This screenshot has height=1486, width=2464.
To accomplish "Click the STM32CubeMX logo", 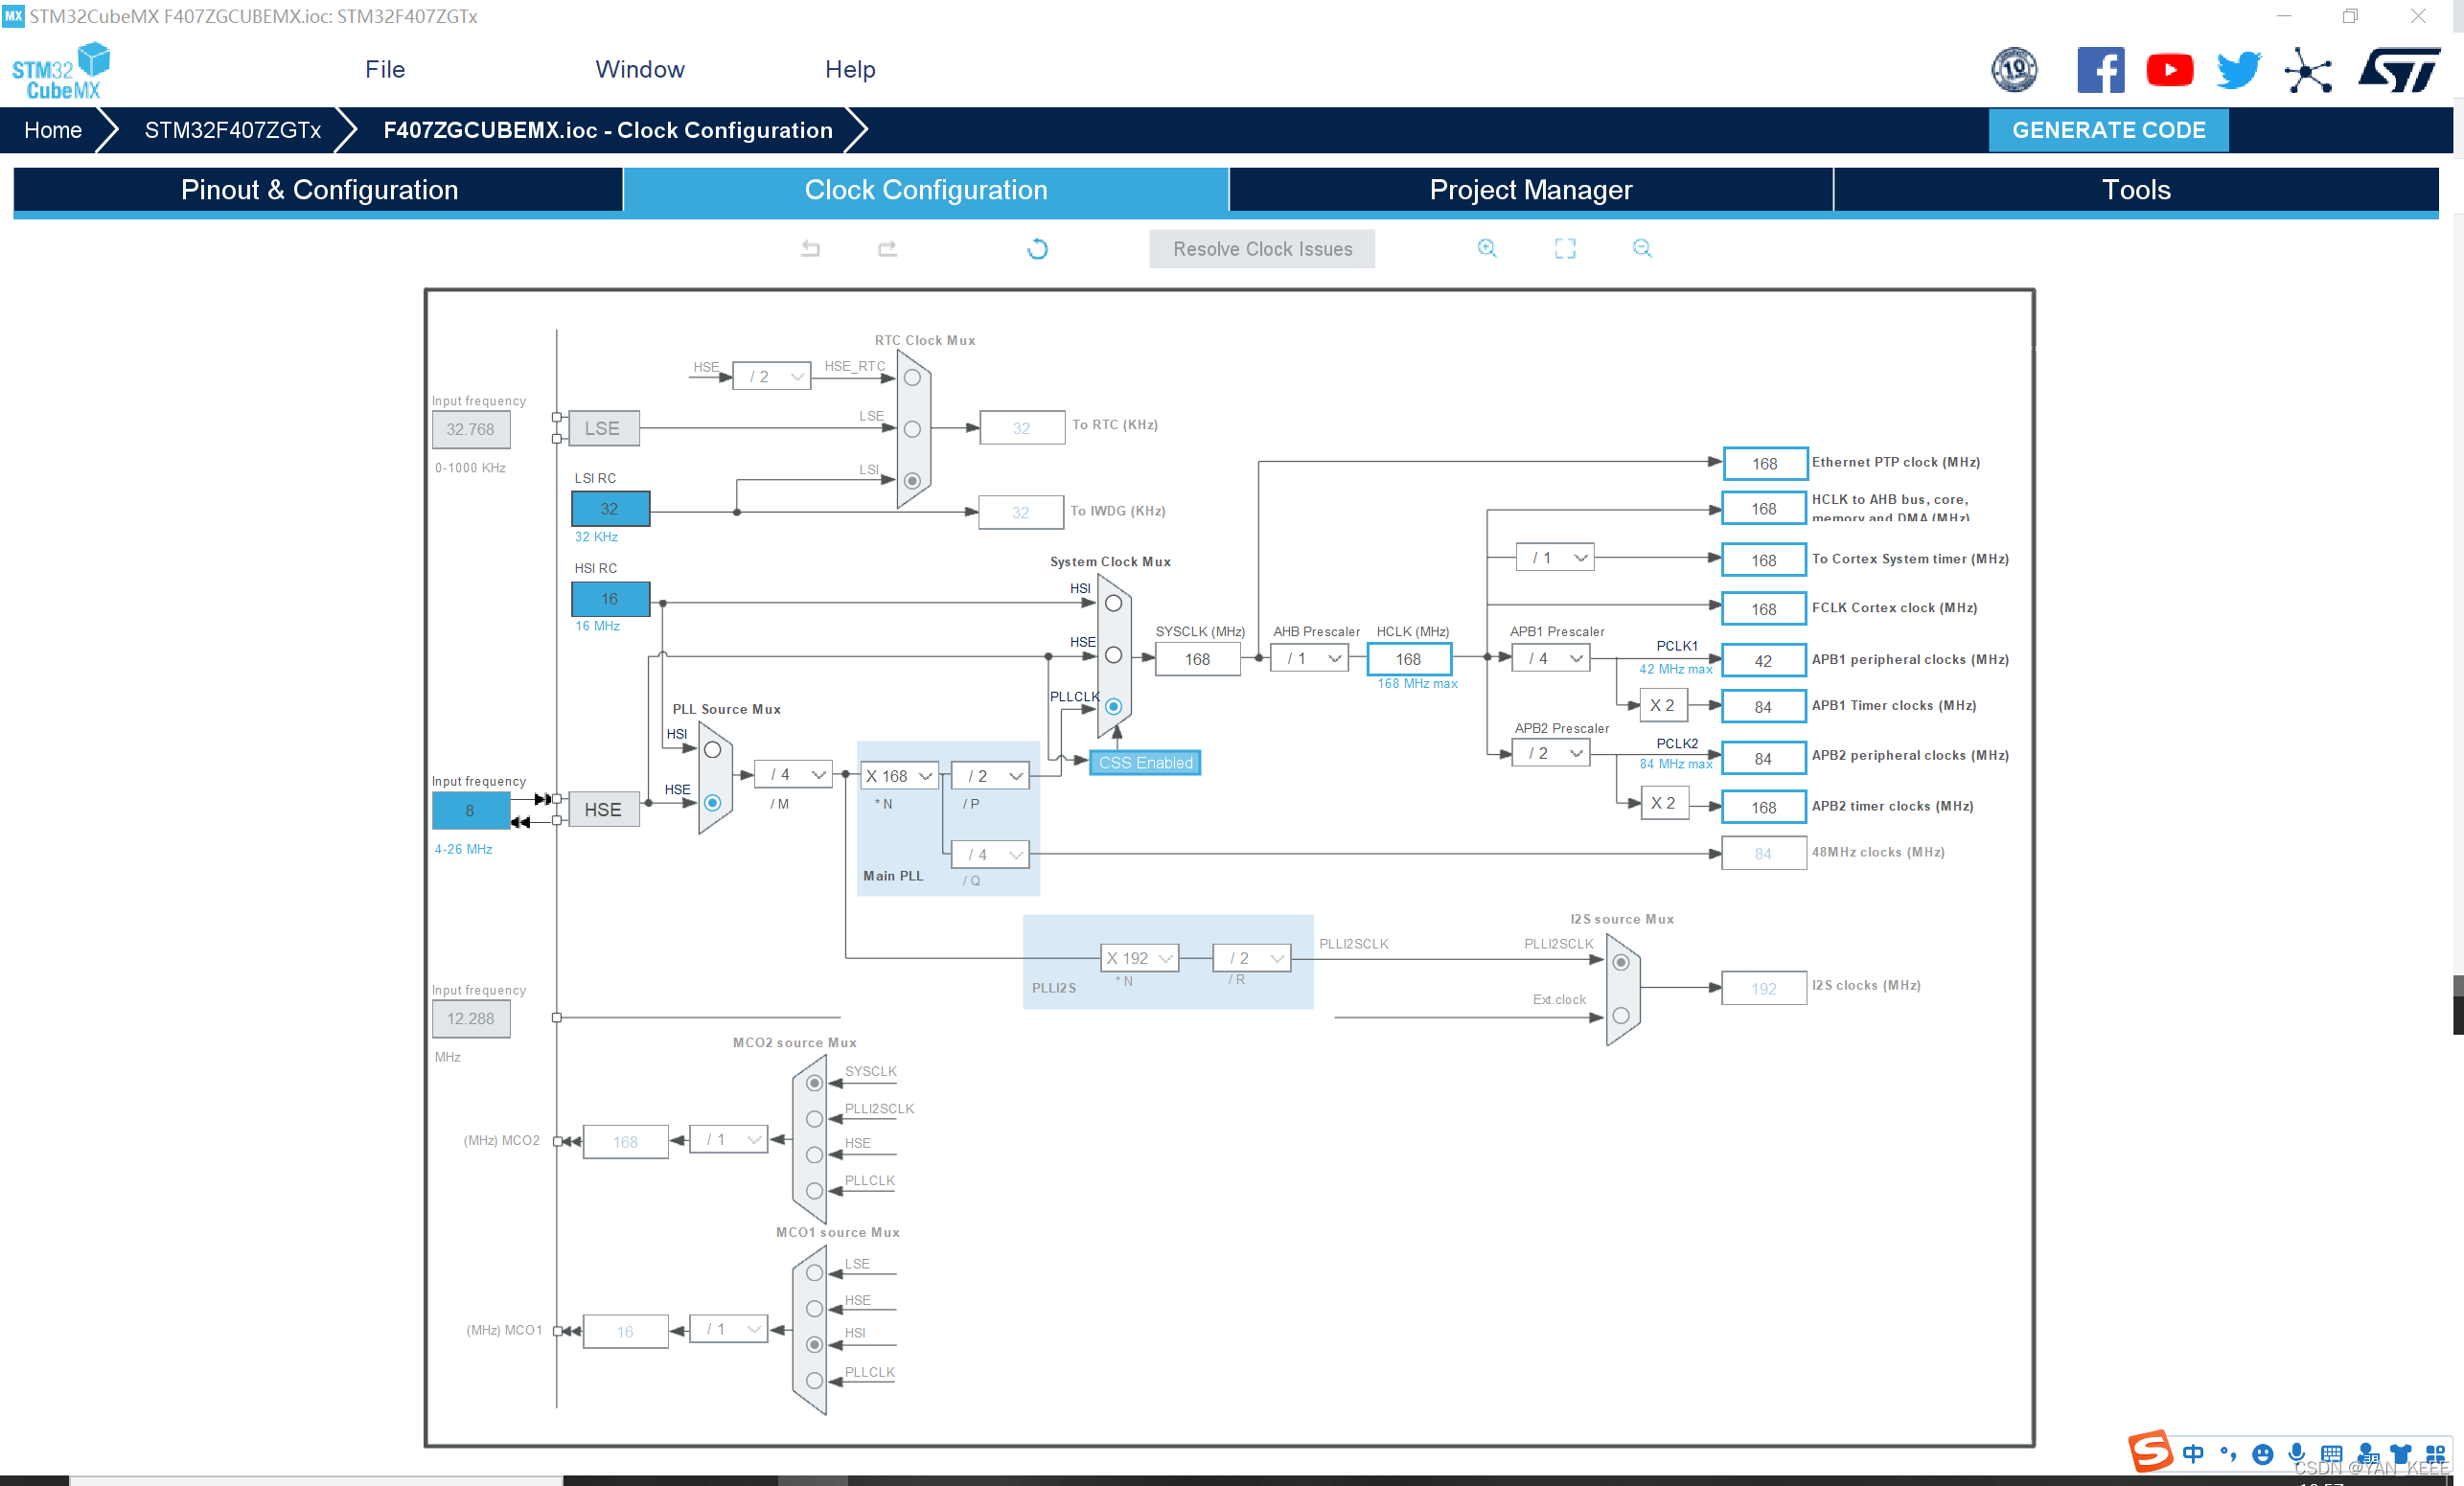I will 60,70.
